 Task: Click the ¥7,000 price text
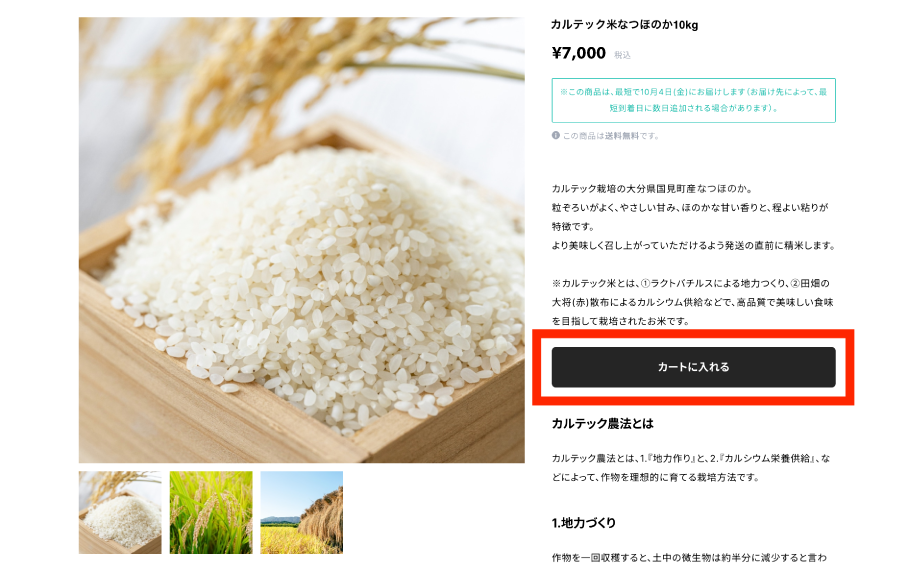point(579,53)
